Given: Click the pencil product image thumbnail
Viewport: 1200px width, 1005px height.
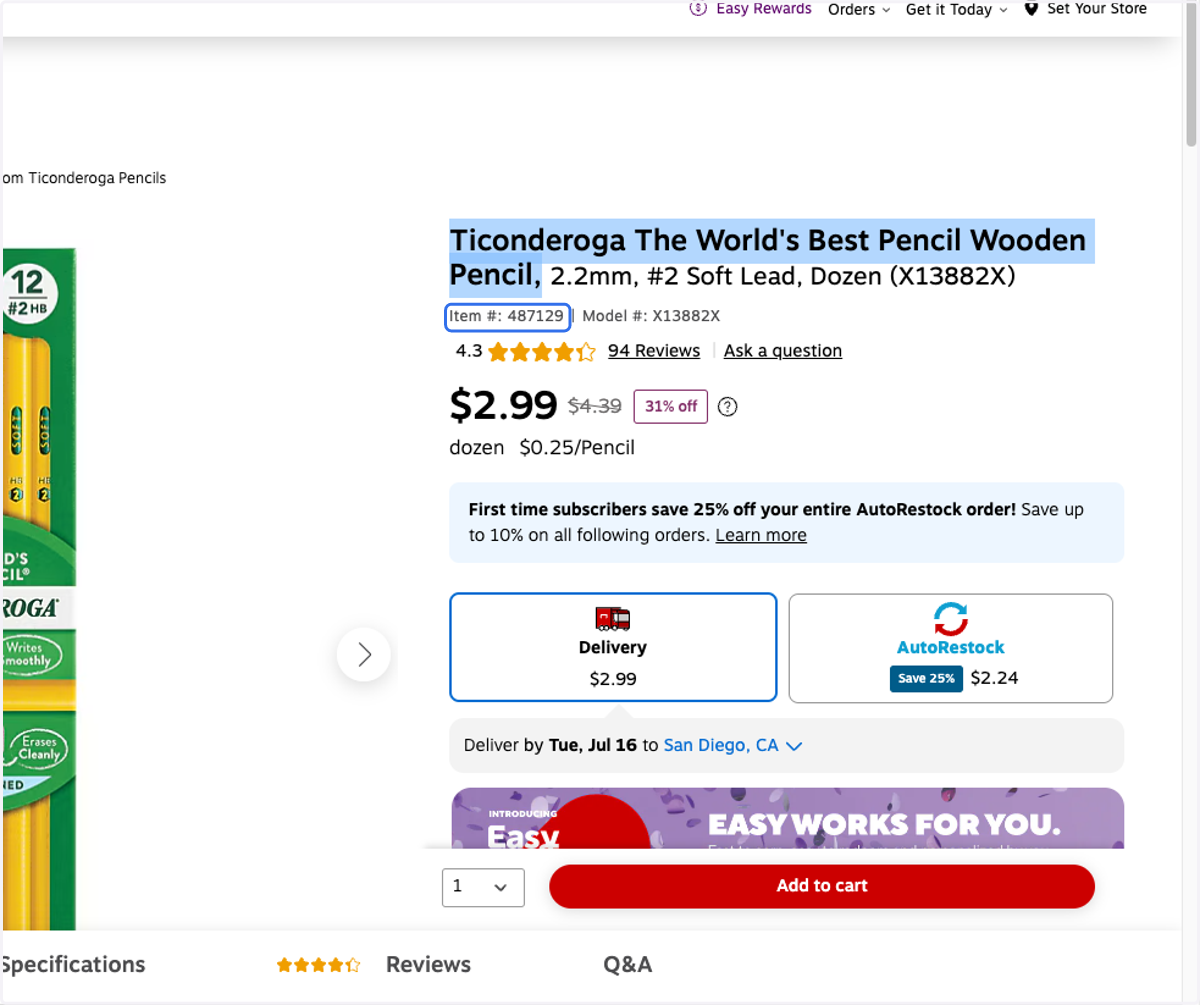Looking at the screenshot, I should tap(38, 588).
